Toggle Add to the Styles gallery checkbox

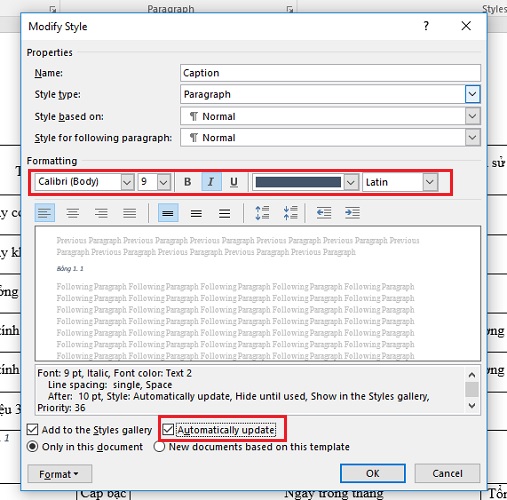point(32,429)
